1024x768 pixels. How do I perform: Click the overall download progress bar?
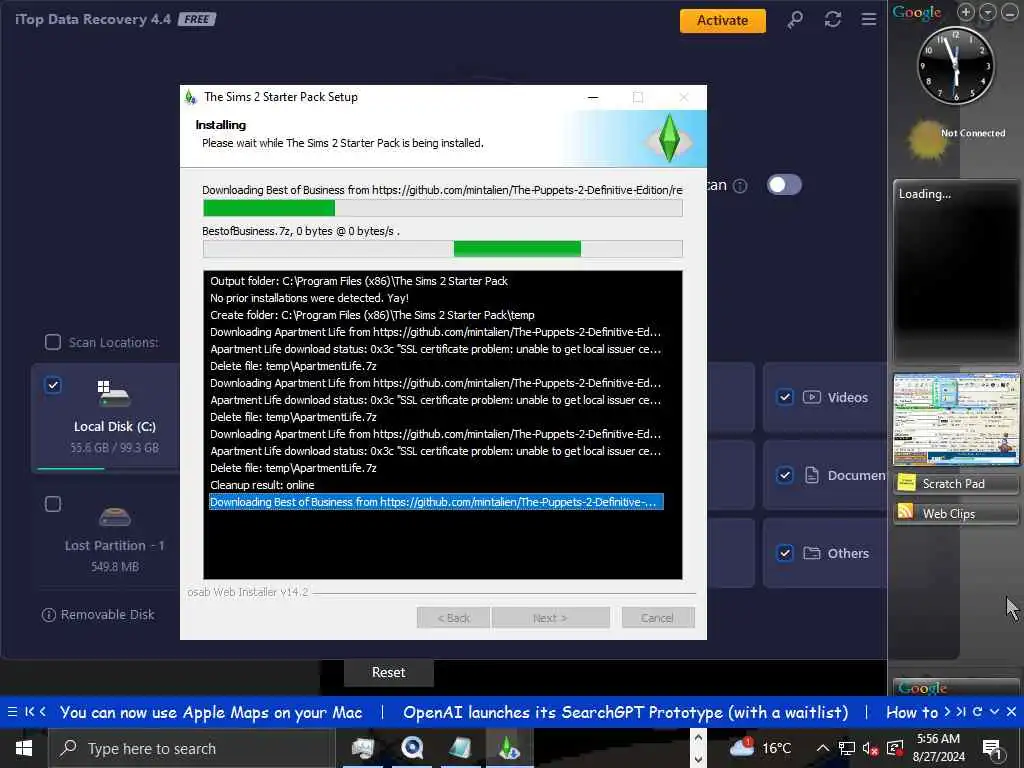[x=443, y=208]
